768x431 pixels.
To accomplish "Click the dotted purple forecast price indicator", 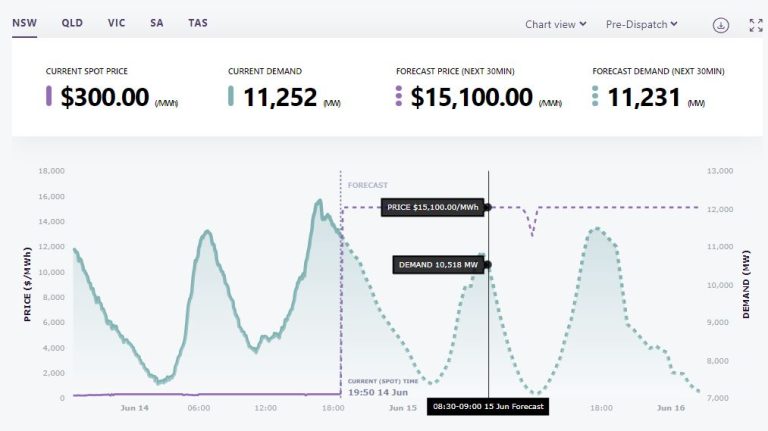I will [x=399, y=97].
